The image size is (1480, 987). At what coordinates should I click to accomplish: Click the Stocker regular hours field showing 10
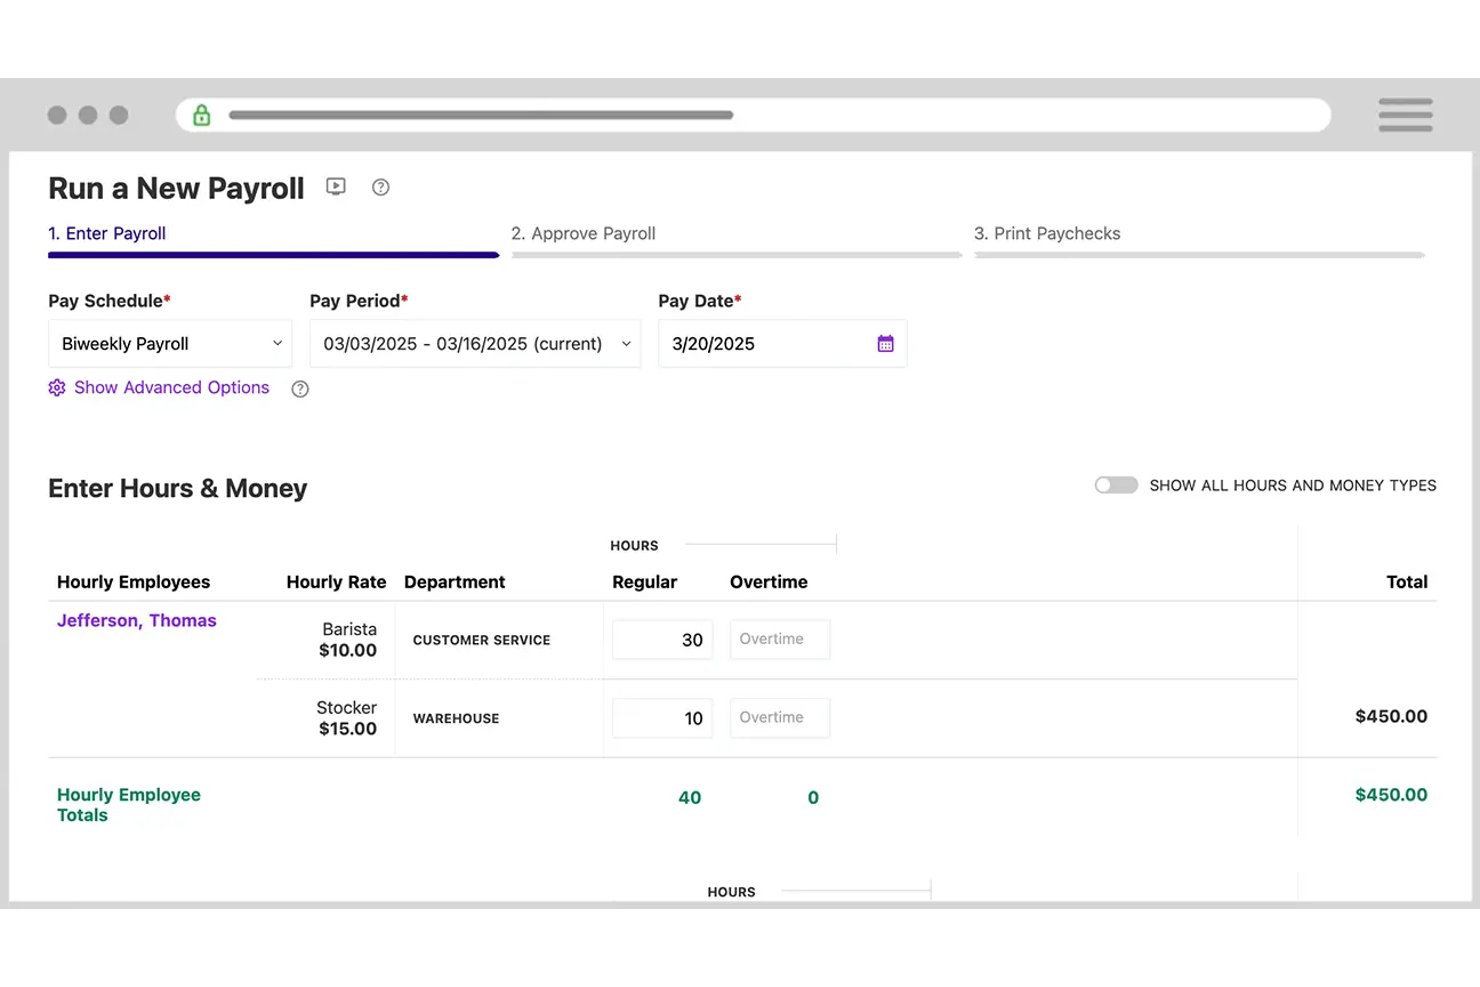click(662, 718)
